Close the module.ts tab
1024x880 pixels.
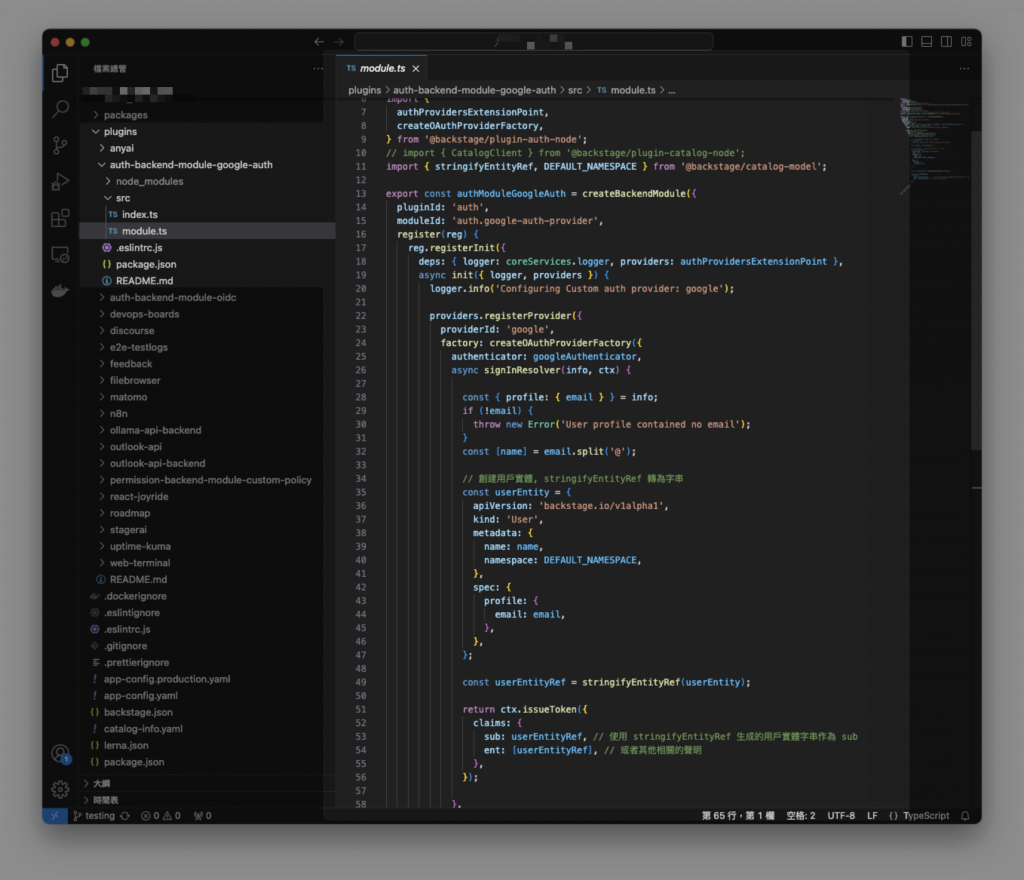416,69
